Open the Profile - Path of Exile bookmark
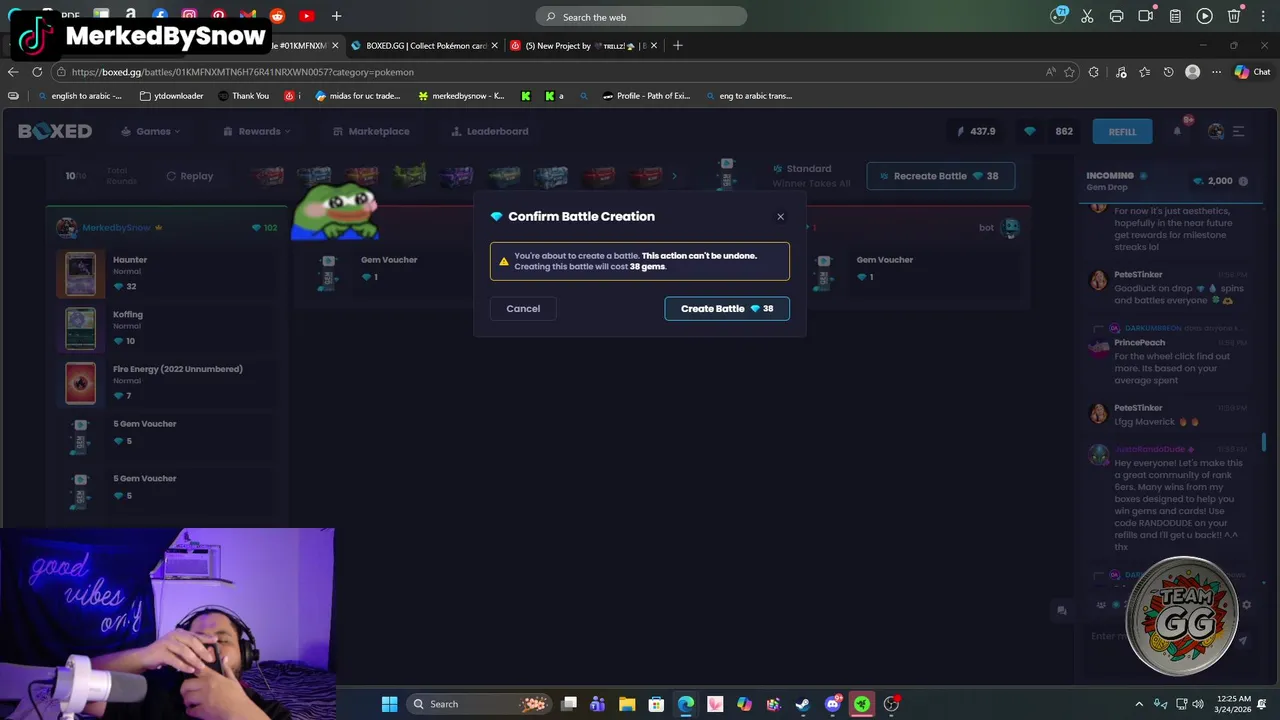The width and height of the screenshot is (1280, 720). [x=646, y=96]
